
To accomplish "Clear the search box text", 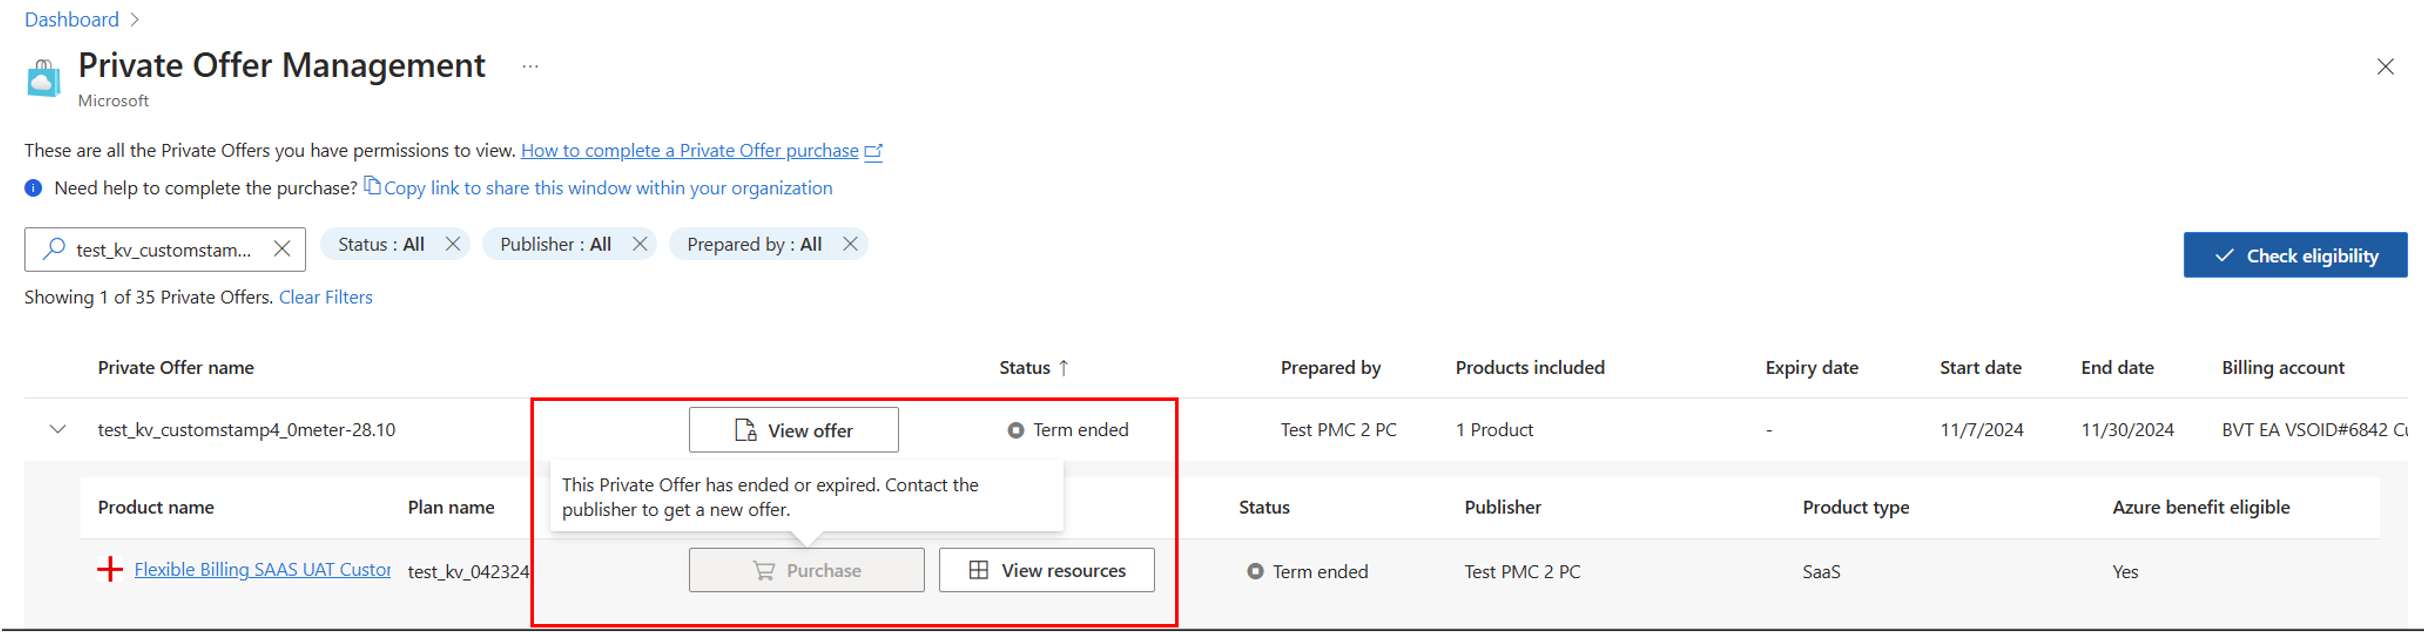I will coord(282,249).
